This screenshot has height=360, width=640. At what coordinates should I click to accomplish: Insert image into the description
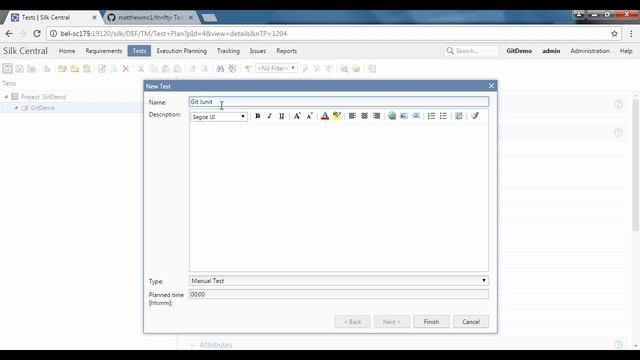(x=404, y=116)
